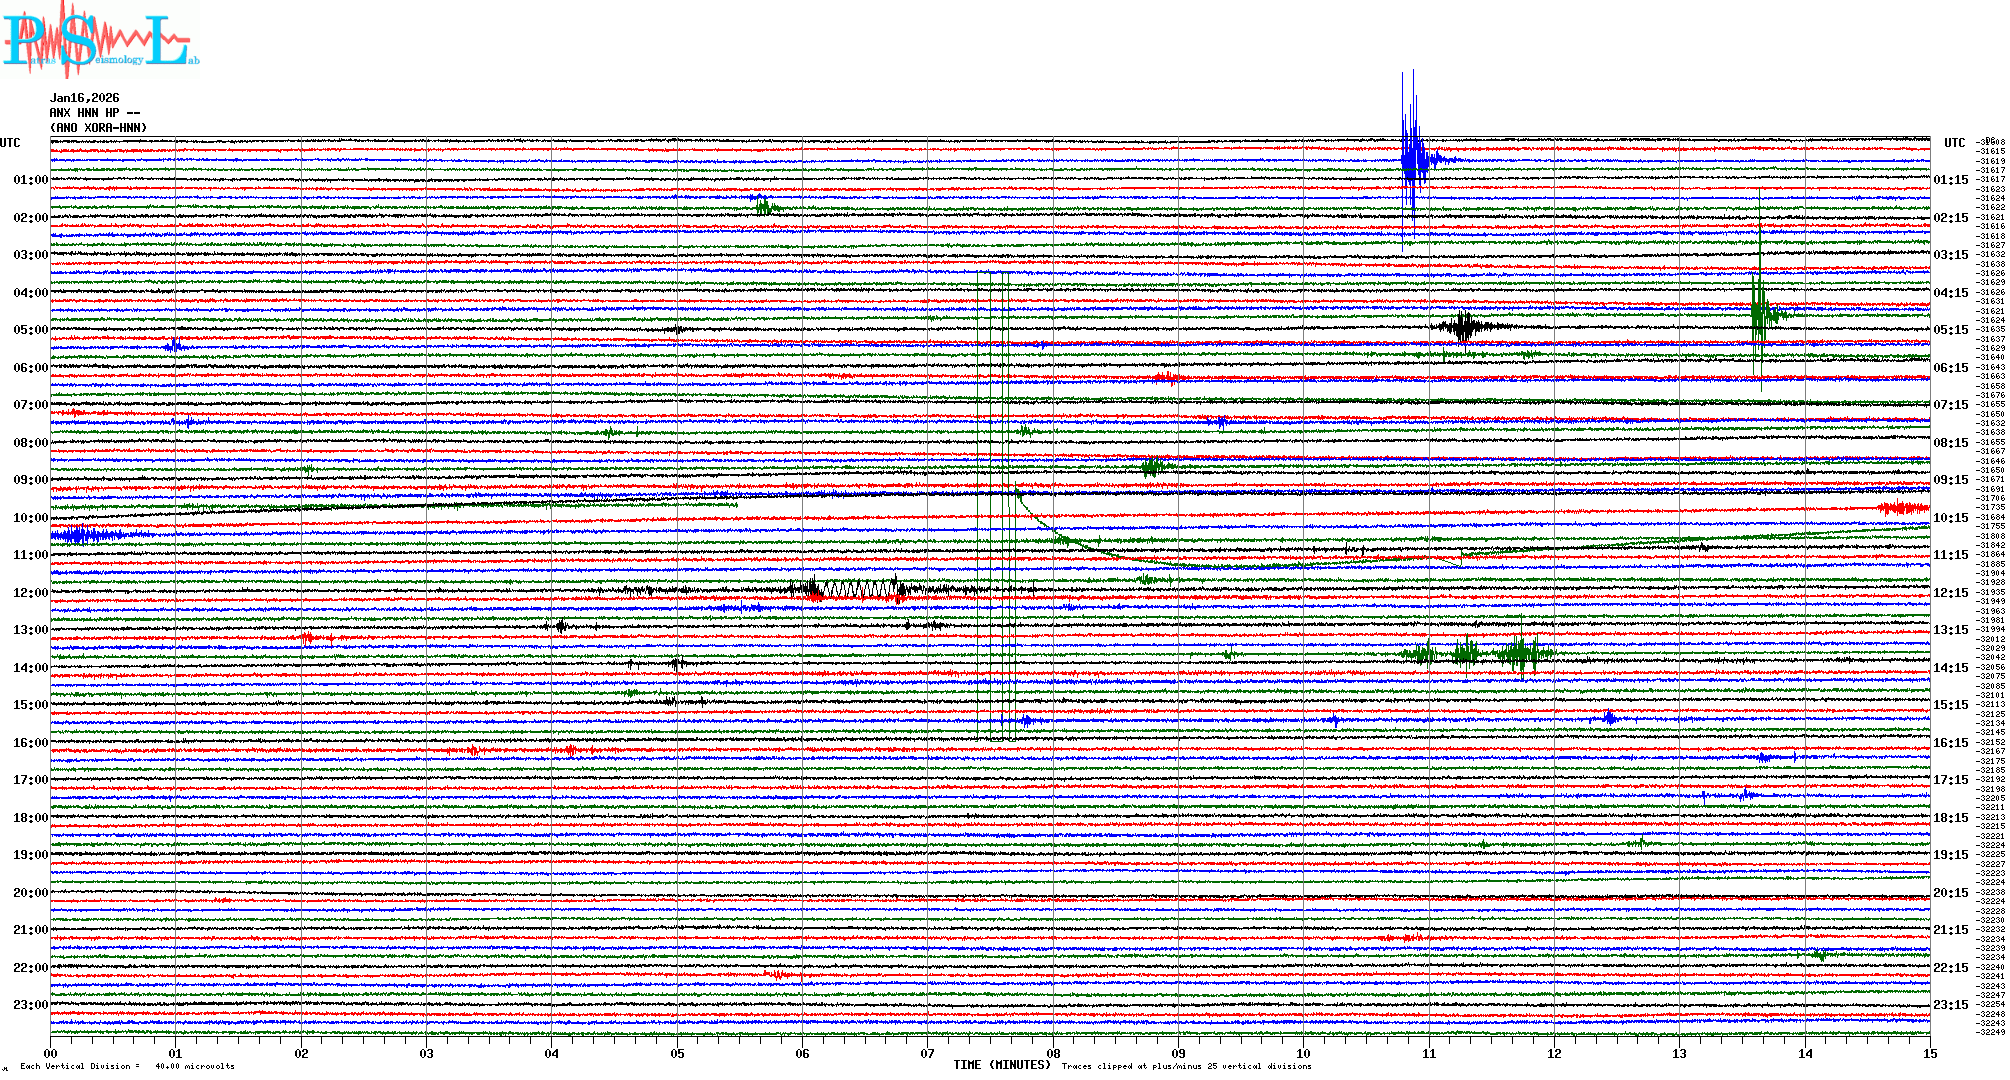Screen dimensions: 2010x1080
Task: Select the 05:15 time label on right
Action: (x=1950, y=330)
